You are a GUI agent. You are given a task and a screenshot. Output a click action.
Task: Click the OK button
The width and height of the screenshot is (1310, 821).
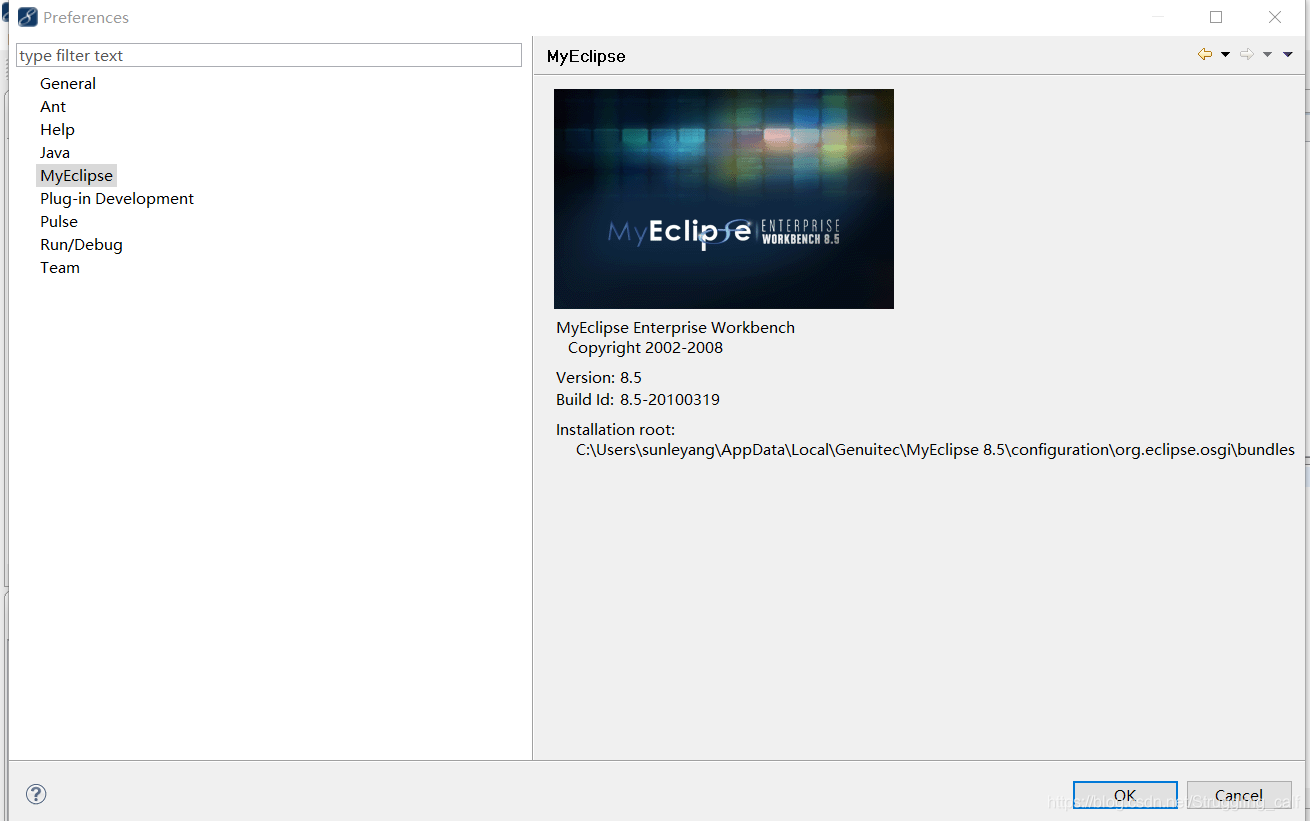pyautogui.click(x=1125, y=796)
